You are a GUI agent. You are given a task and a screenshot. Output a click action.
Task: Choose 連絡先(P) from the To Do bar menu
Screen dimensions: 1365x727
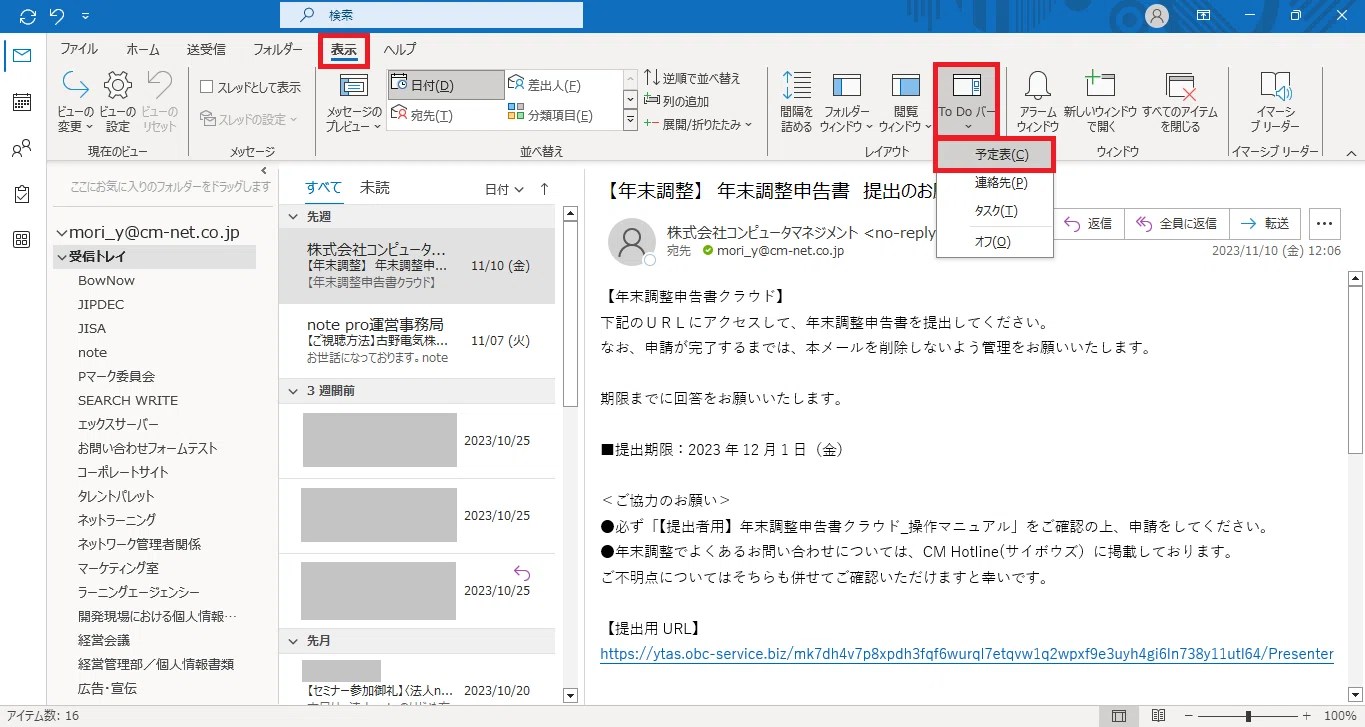(995, 183)
